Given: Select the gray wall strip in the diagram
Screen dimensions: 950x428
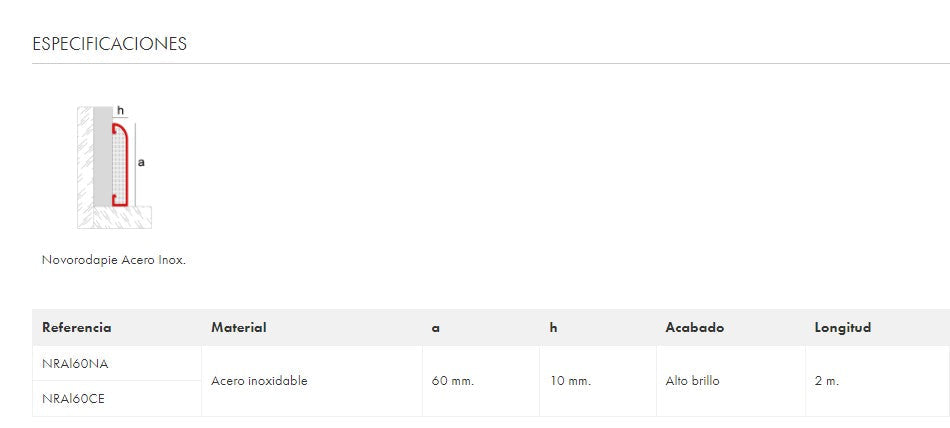Looking at the screenshot, I should tap(102, 160).
